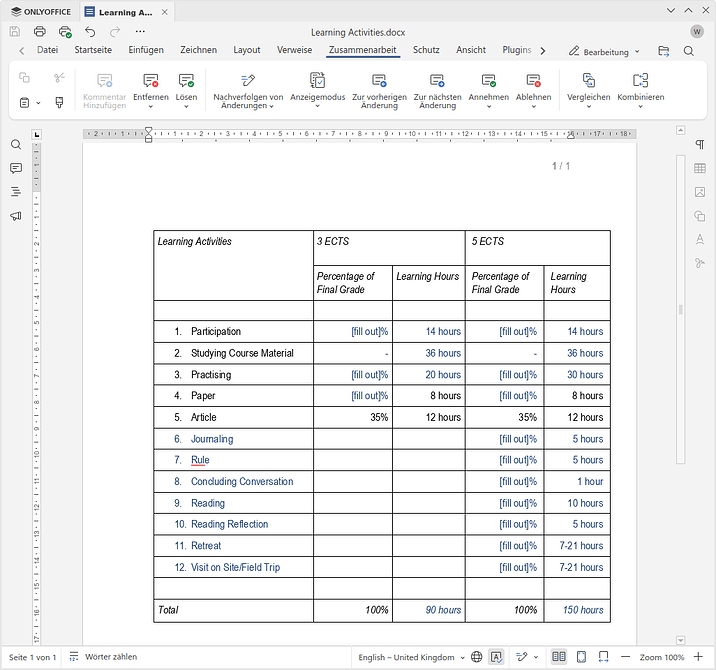
Task: Open paragraph settings in right sidebar
Action: point(700,145)
